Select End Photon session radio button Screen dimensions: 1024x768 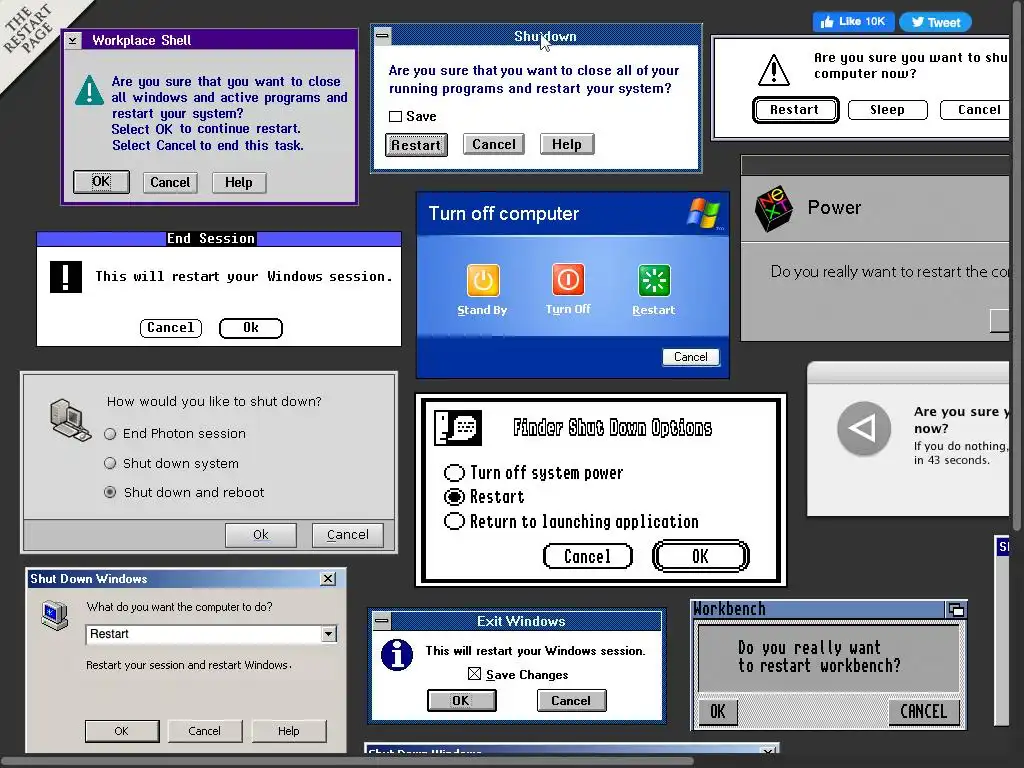click(110, 434)
